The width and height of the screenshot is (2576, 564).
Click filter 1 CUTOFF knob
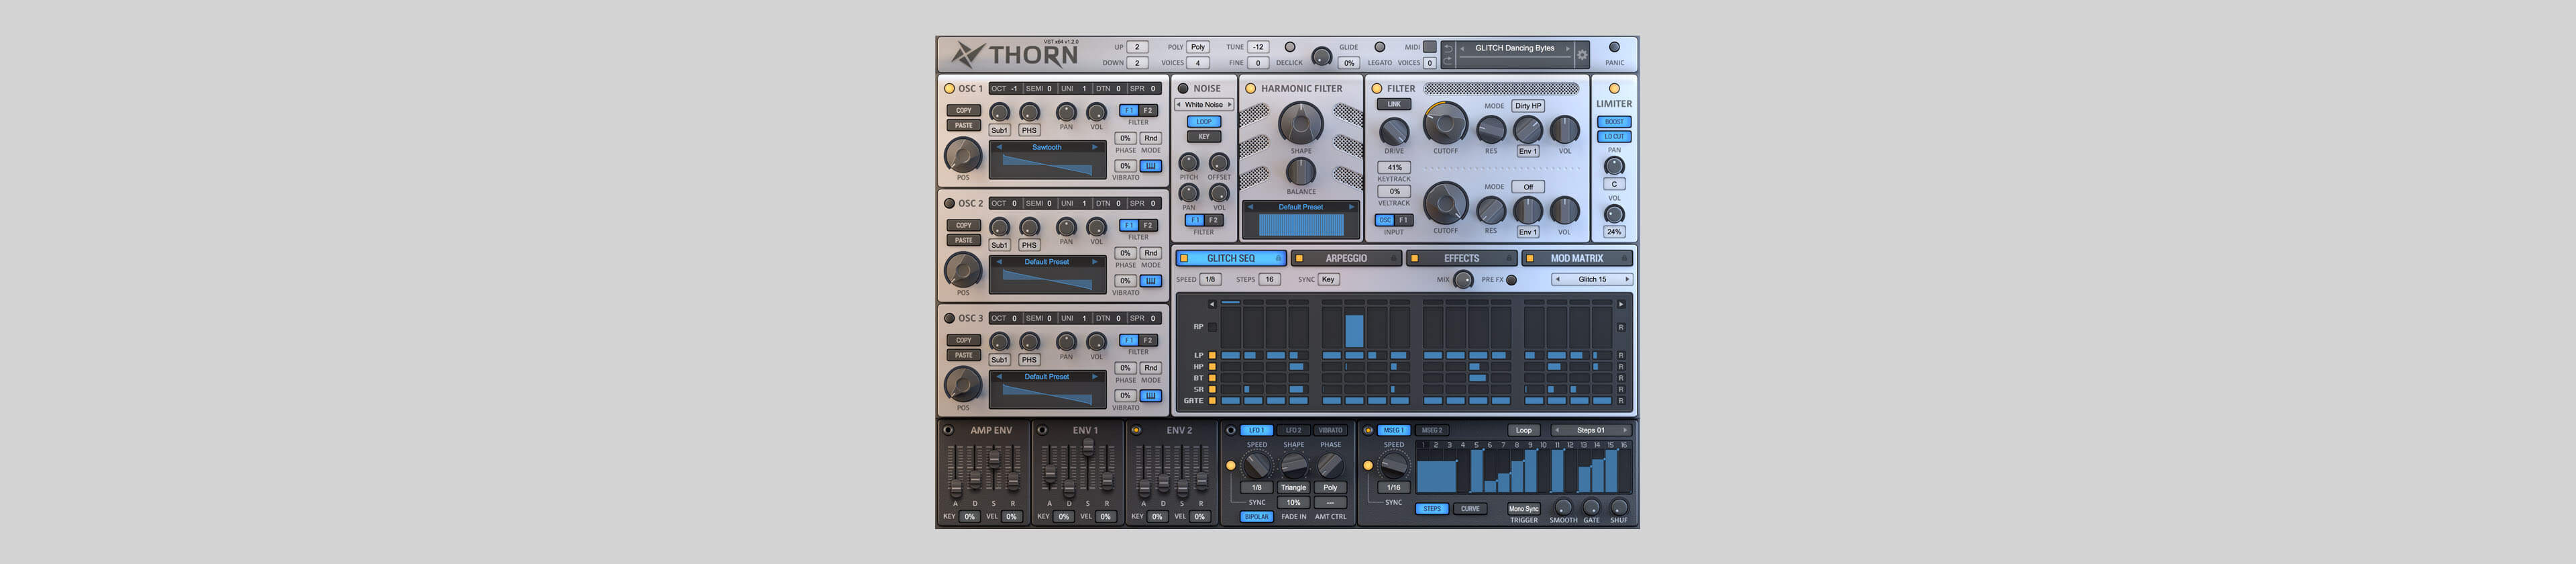(1445, 124)
